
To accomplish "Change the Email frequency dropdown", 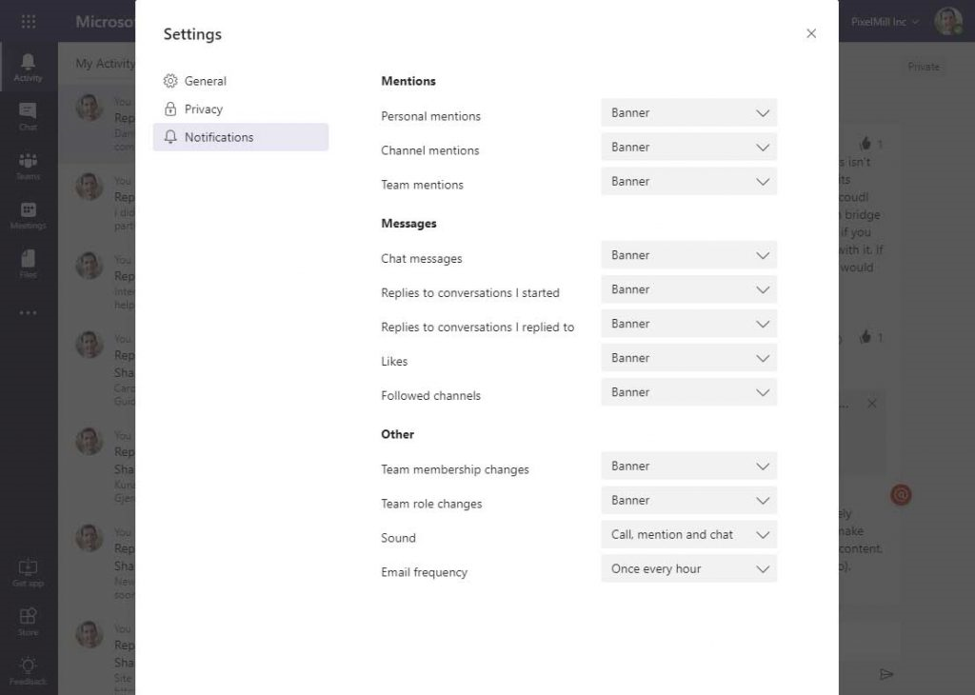I will pos(688,569).
